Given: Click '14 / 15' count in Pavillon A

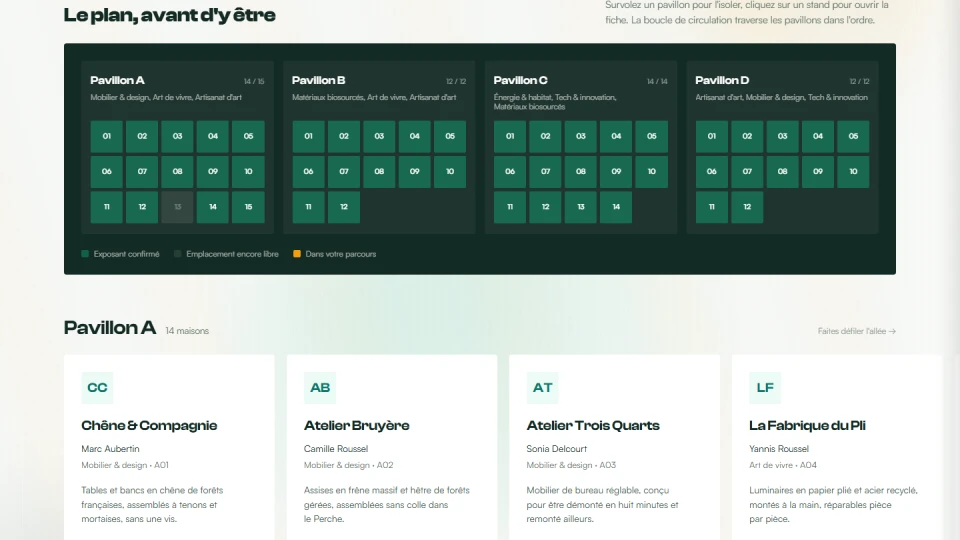Looking at the screenshot, I should tap(254, 81).
